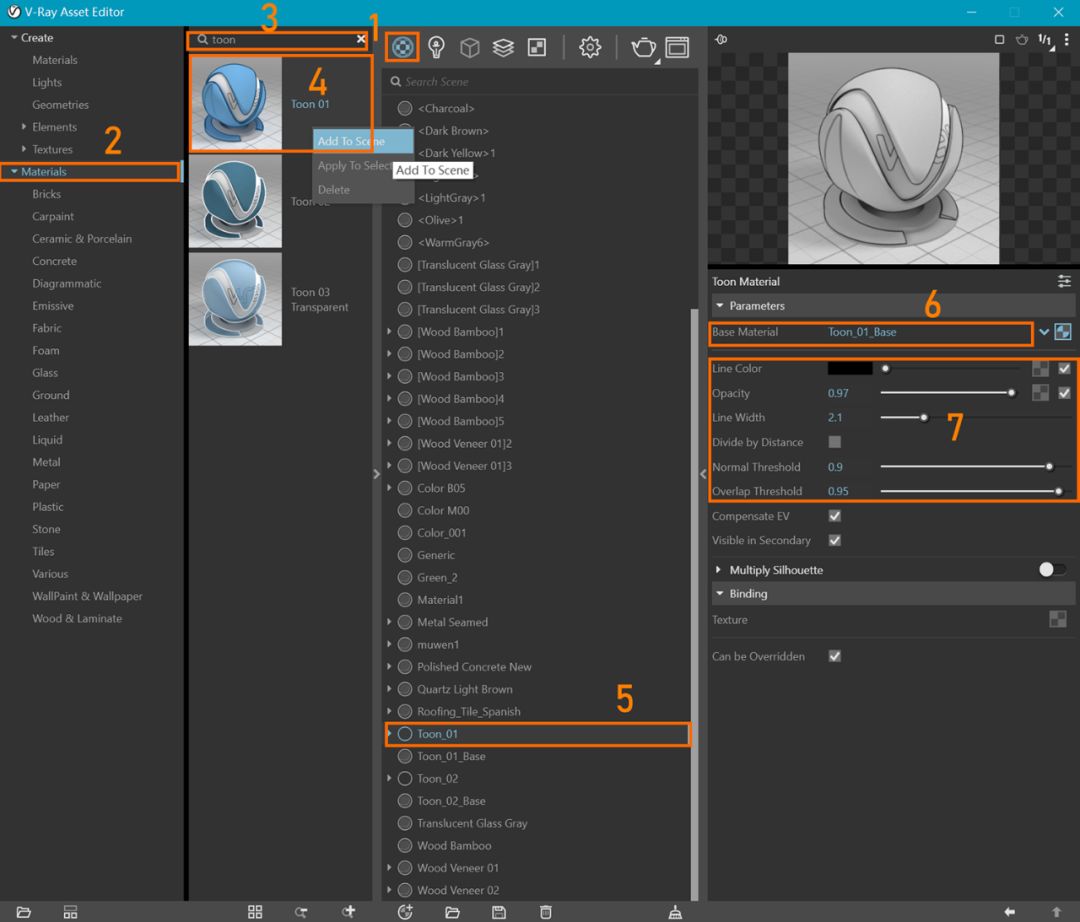Click the delete trash icon in the bottom bar
The height and width of the screenshot is (922, 1080).
click(546, 912)
